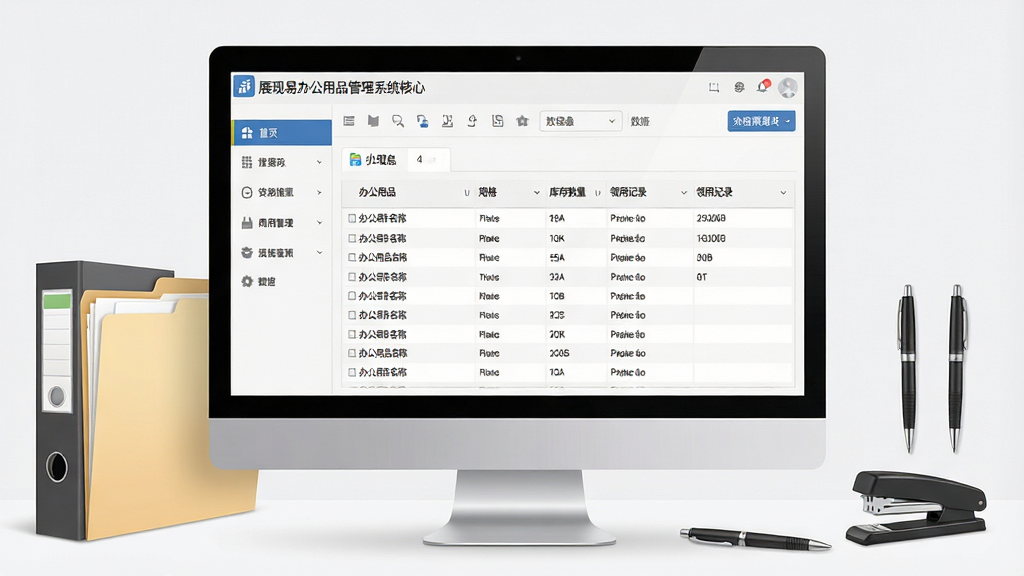Expand the basket icon sidebar item chevron
The height and width of the screenshot is (576, 1024).
click(x=319, y=252)
